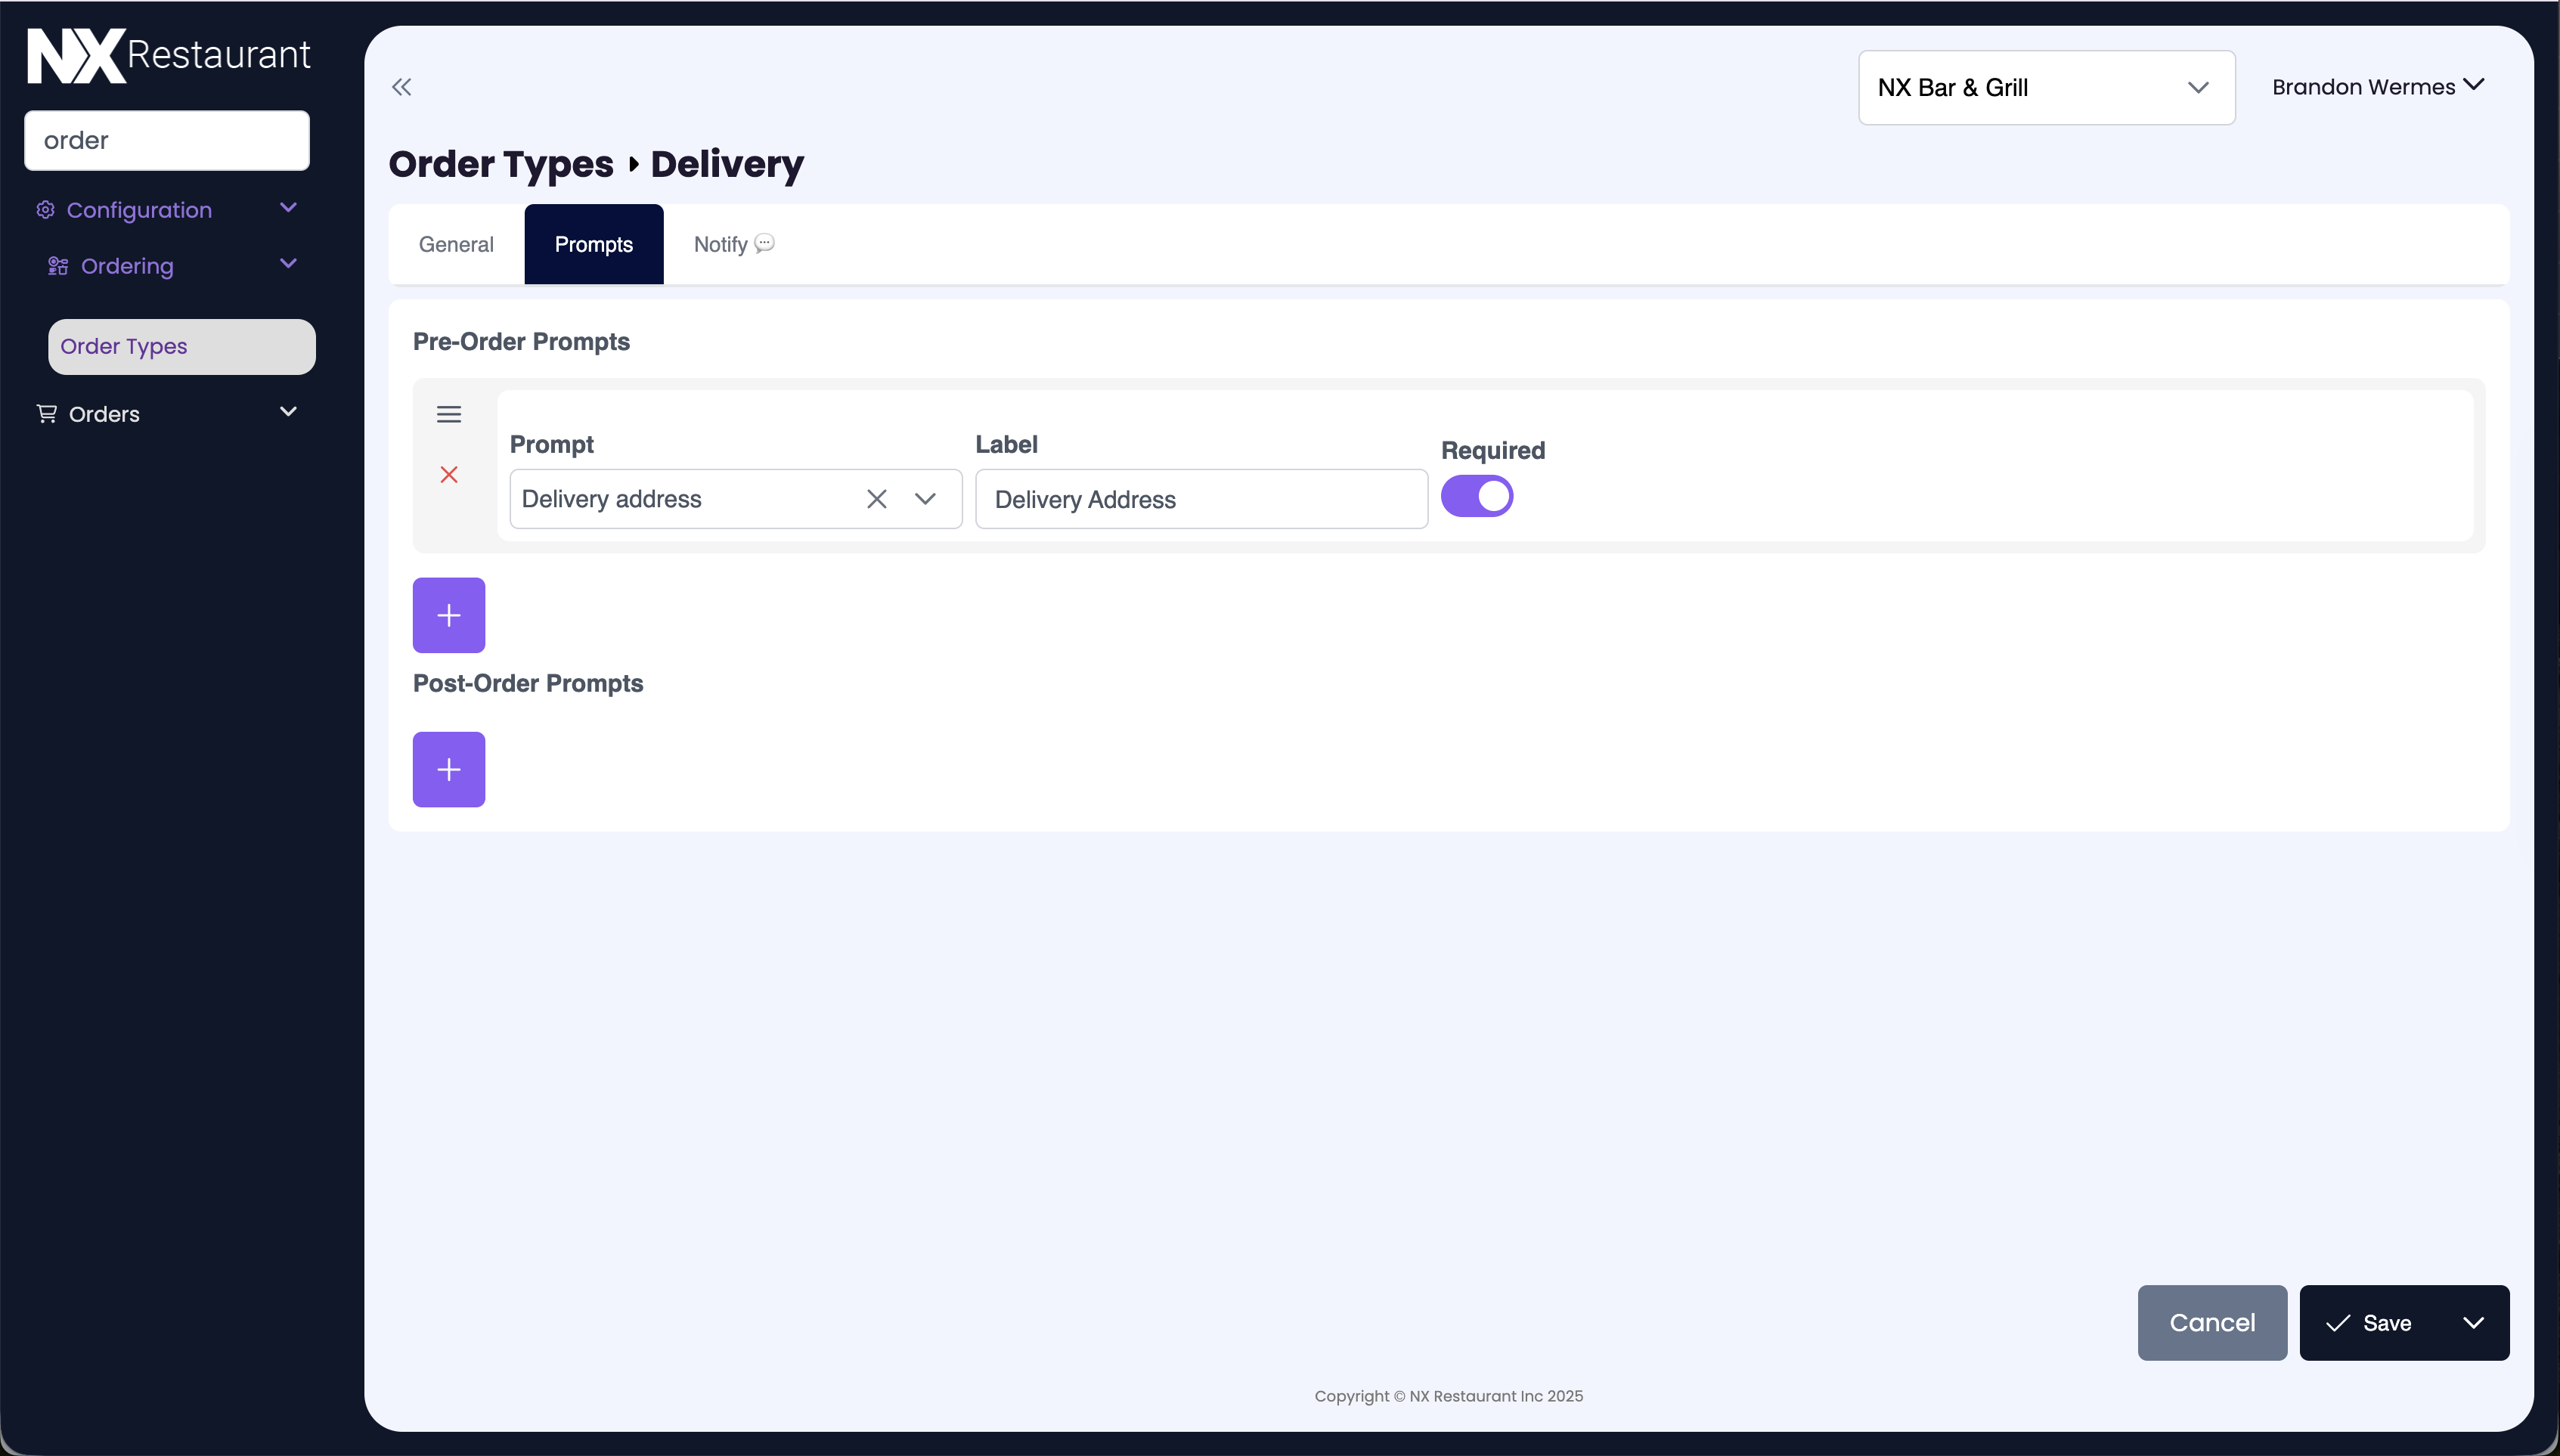Open the NX Bar & Grill selector

(x=2045, y=88)
